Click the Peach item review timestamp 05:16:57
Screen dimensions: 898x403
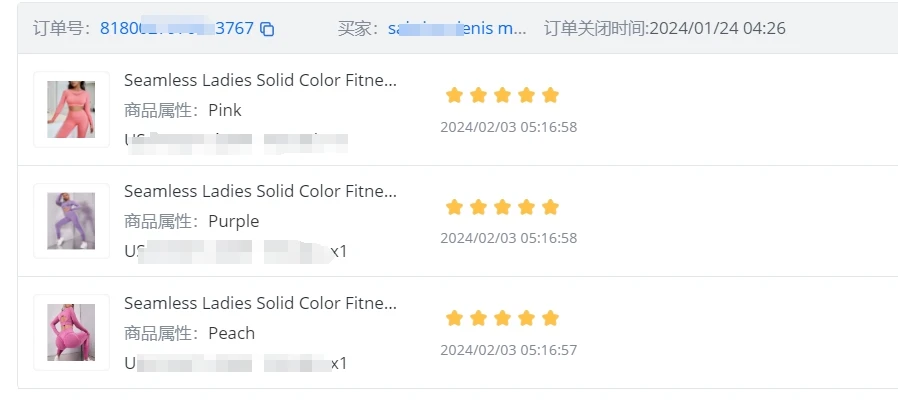tap(508, 350)
